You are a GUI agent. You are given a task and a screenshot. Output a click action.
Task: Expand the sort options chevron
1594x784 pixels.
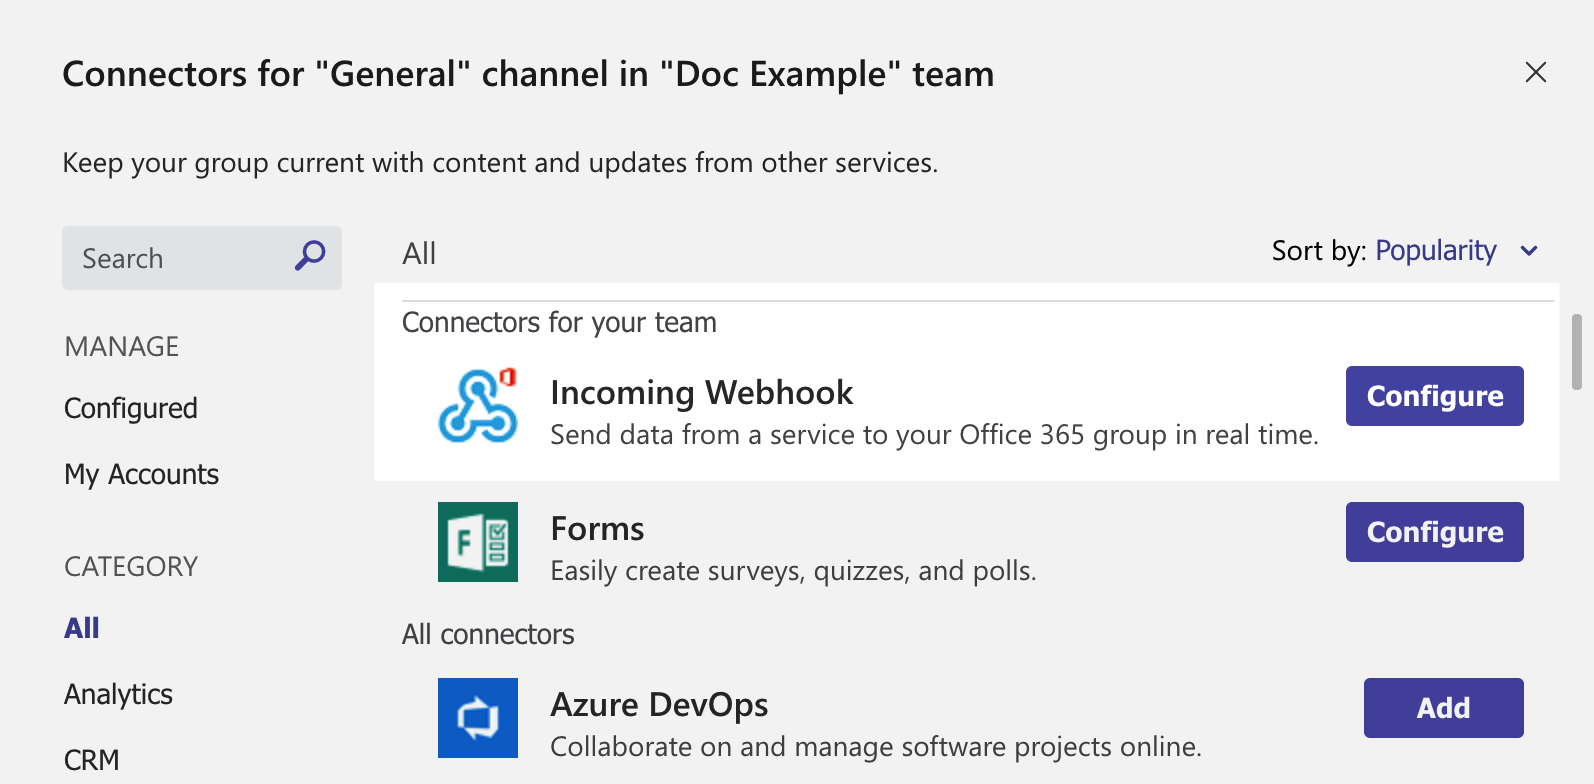coord(1529,251)
